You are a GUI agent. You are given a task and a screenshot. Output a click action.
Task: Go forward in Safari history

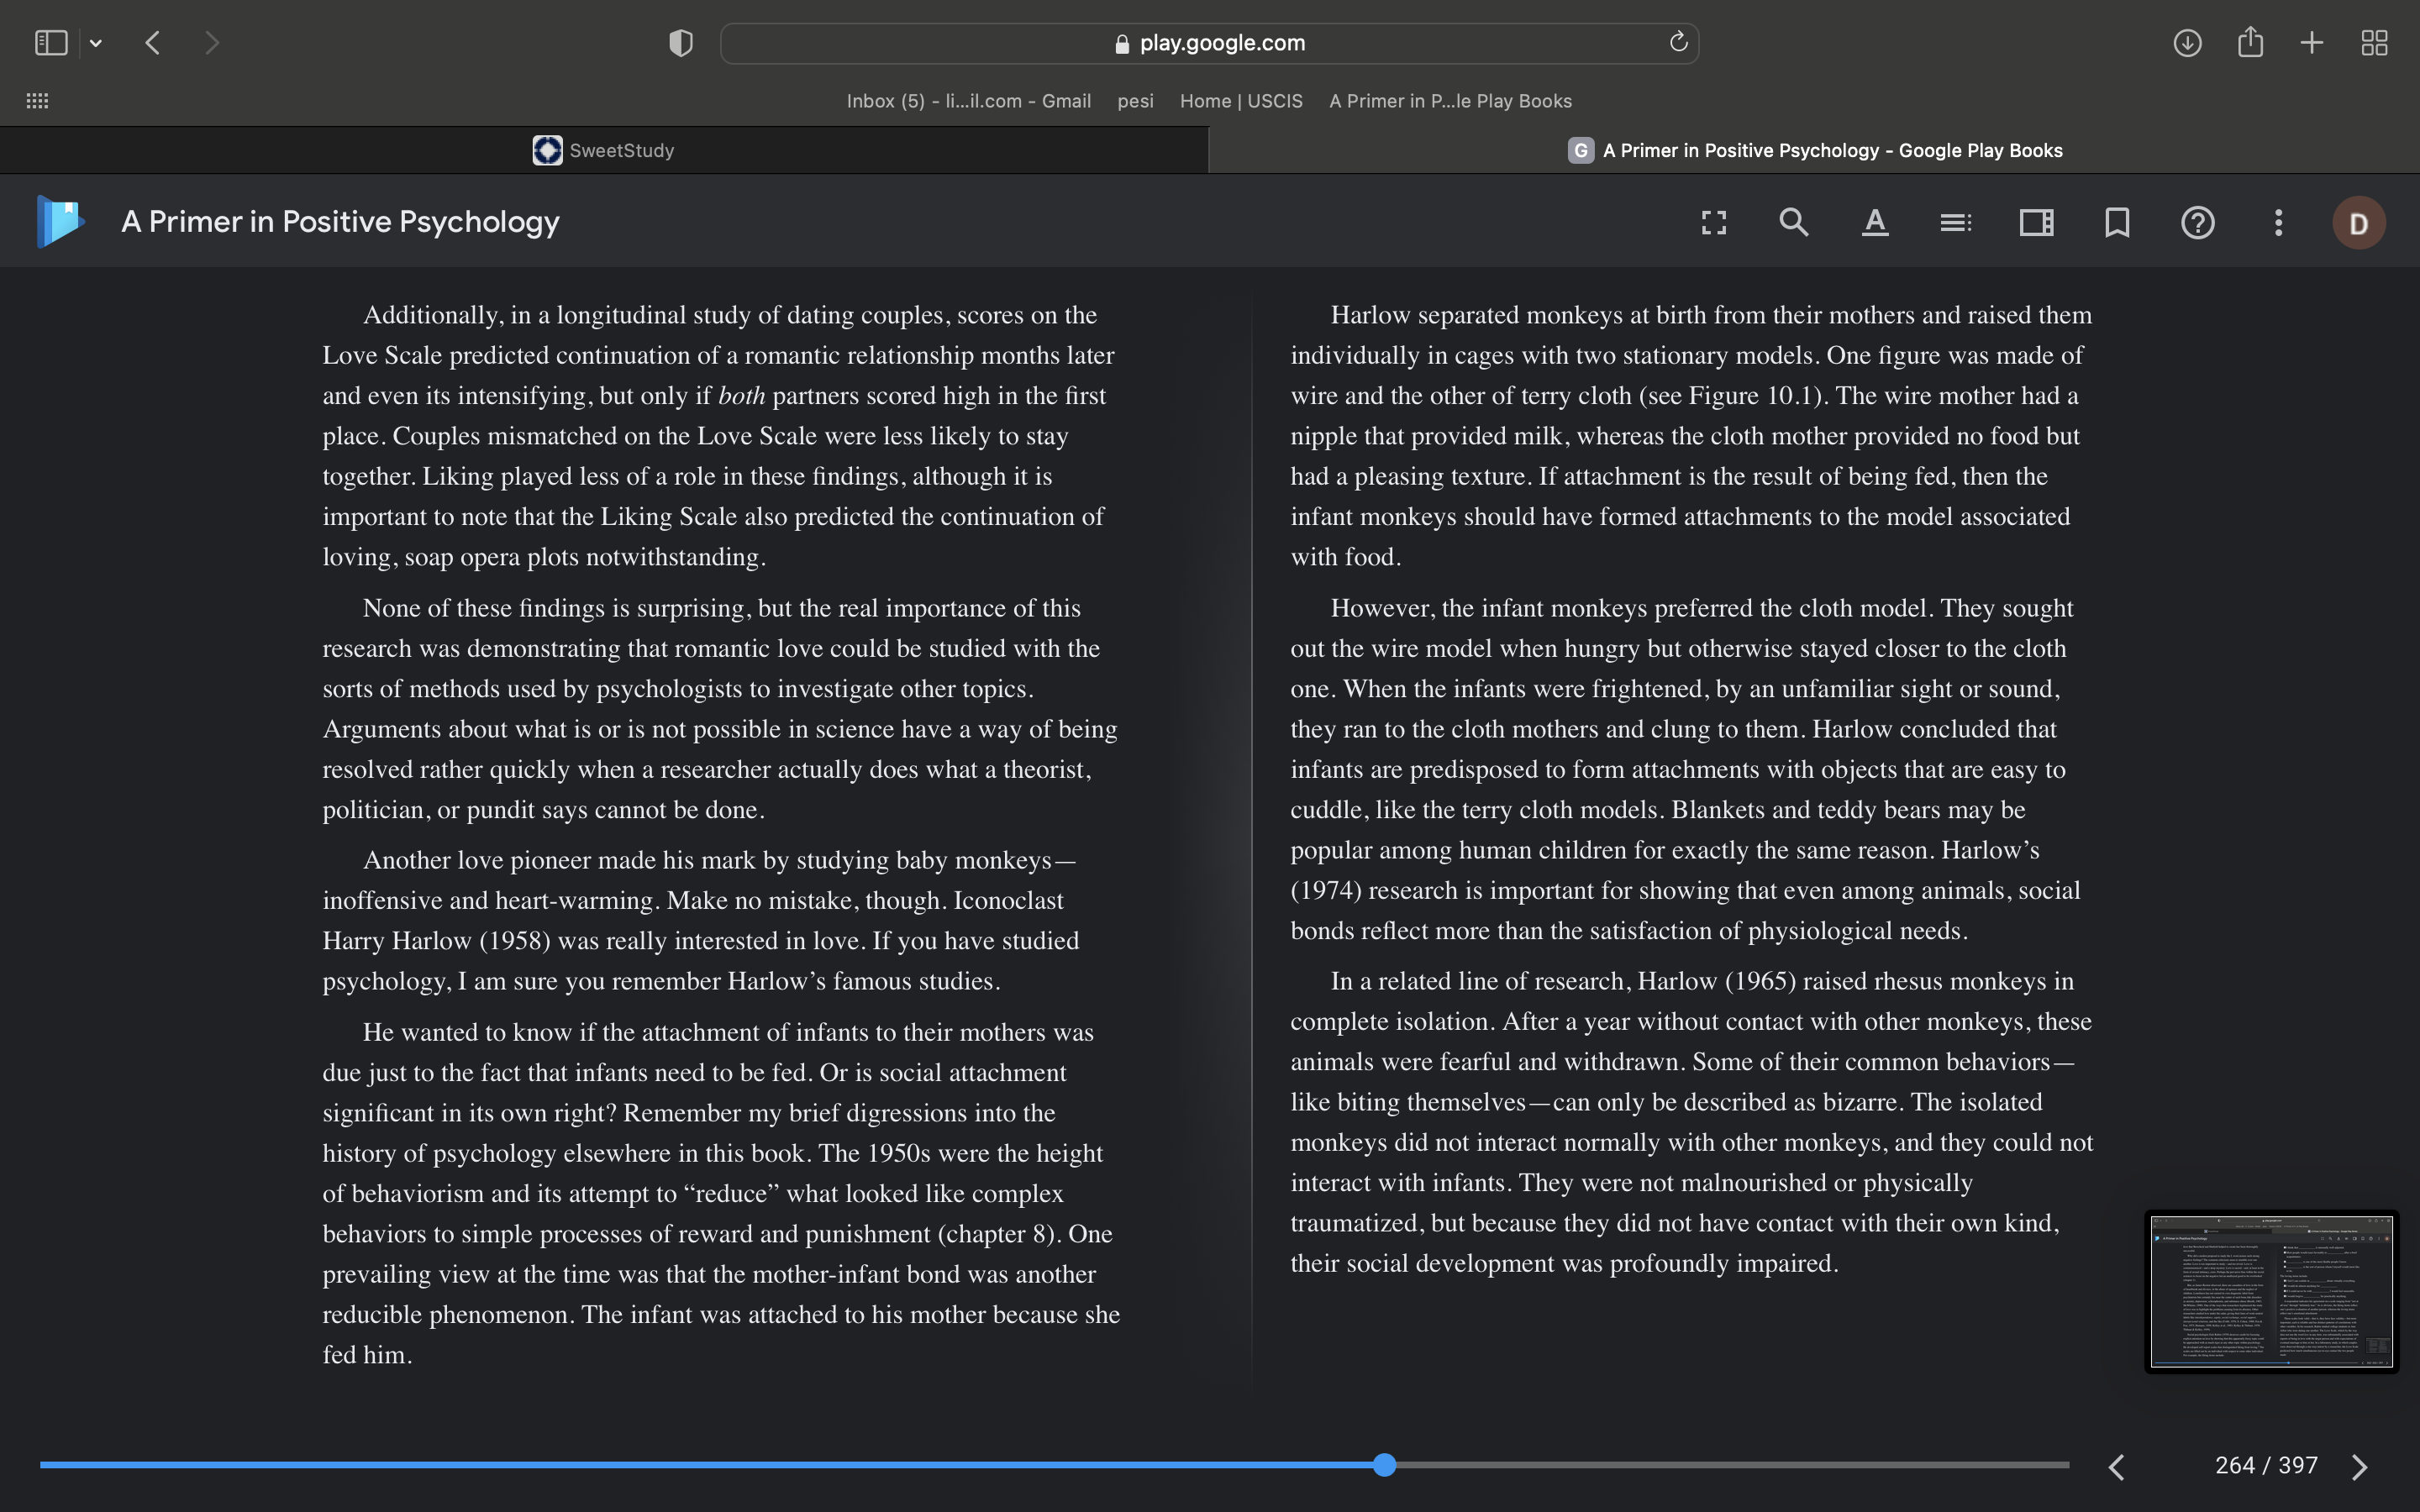pyautogui.click(x=211, y=43)
